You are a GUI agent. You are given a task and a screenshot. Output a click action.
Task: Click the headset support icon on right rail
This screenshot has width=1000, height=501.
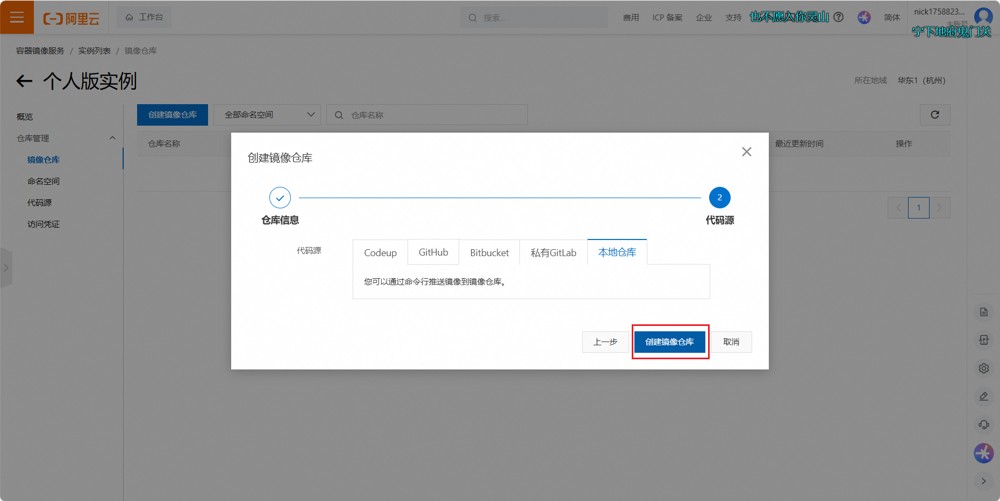[983, 424]
